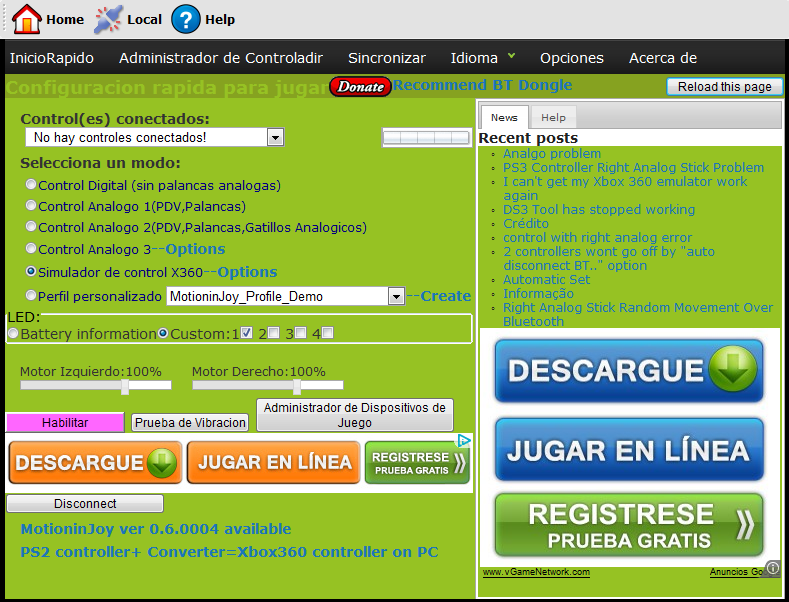Open the Analgo problem post
Screen dimensions: 789x602
pos(552,154)
